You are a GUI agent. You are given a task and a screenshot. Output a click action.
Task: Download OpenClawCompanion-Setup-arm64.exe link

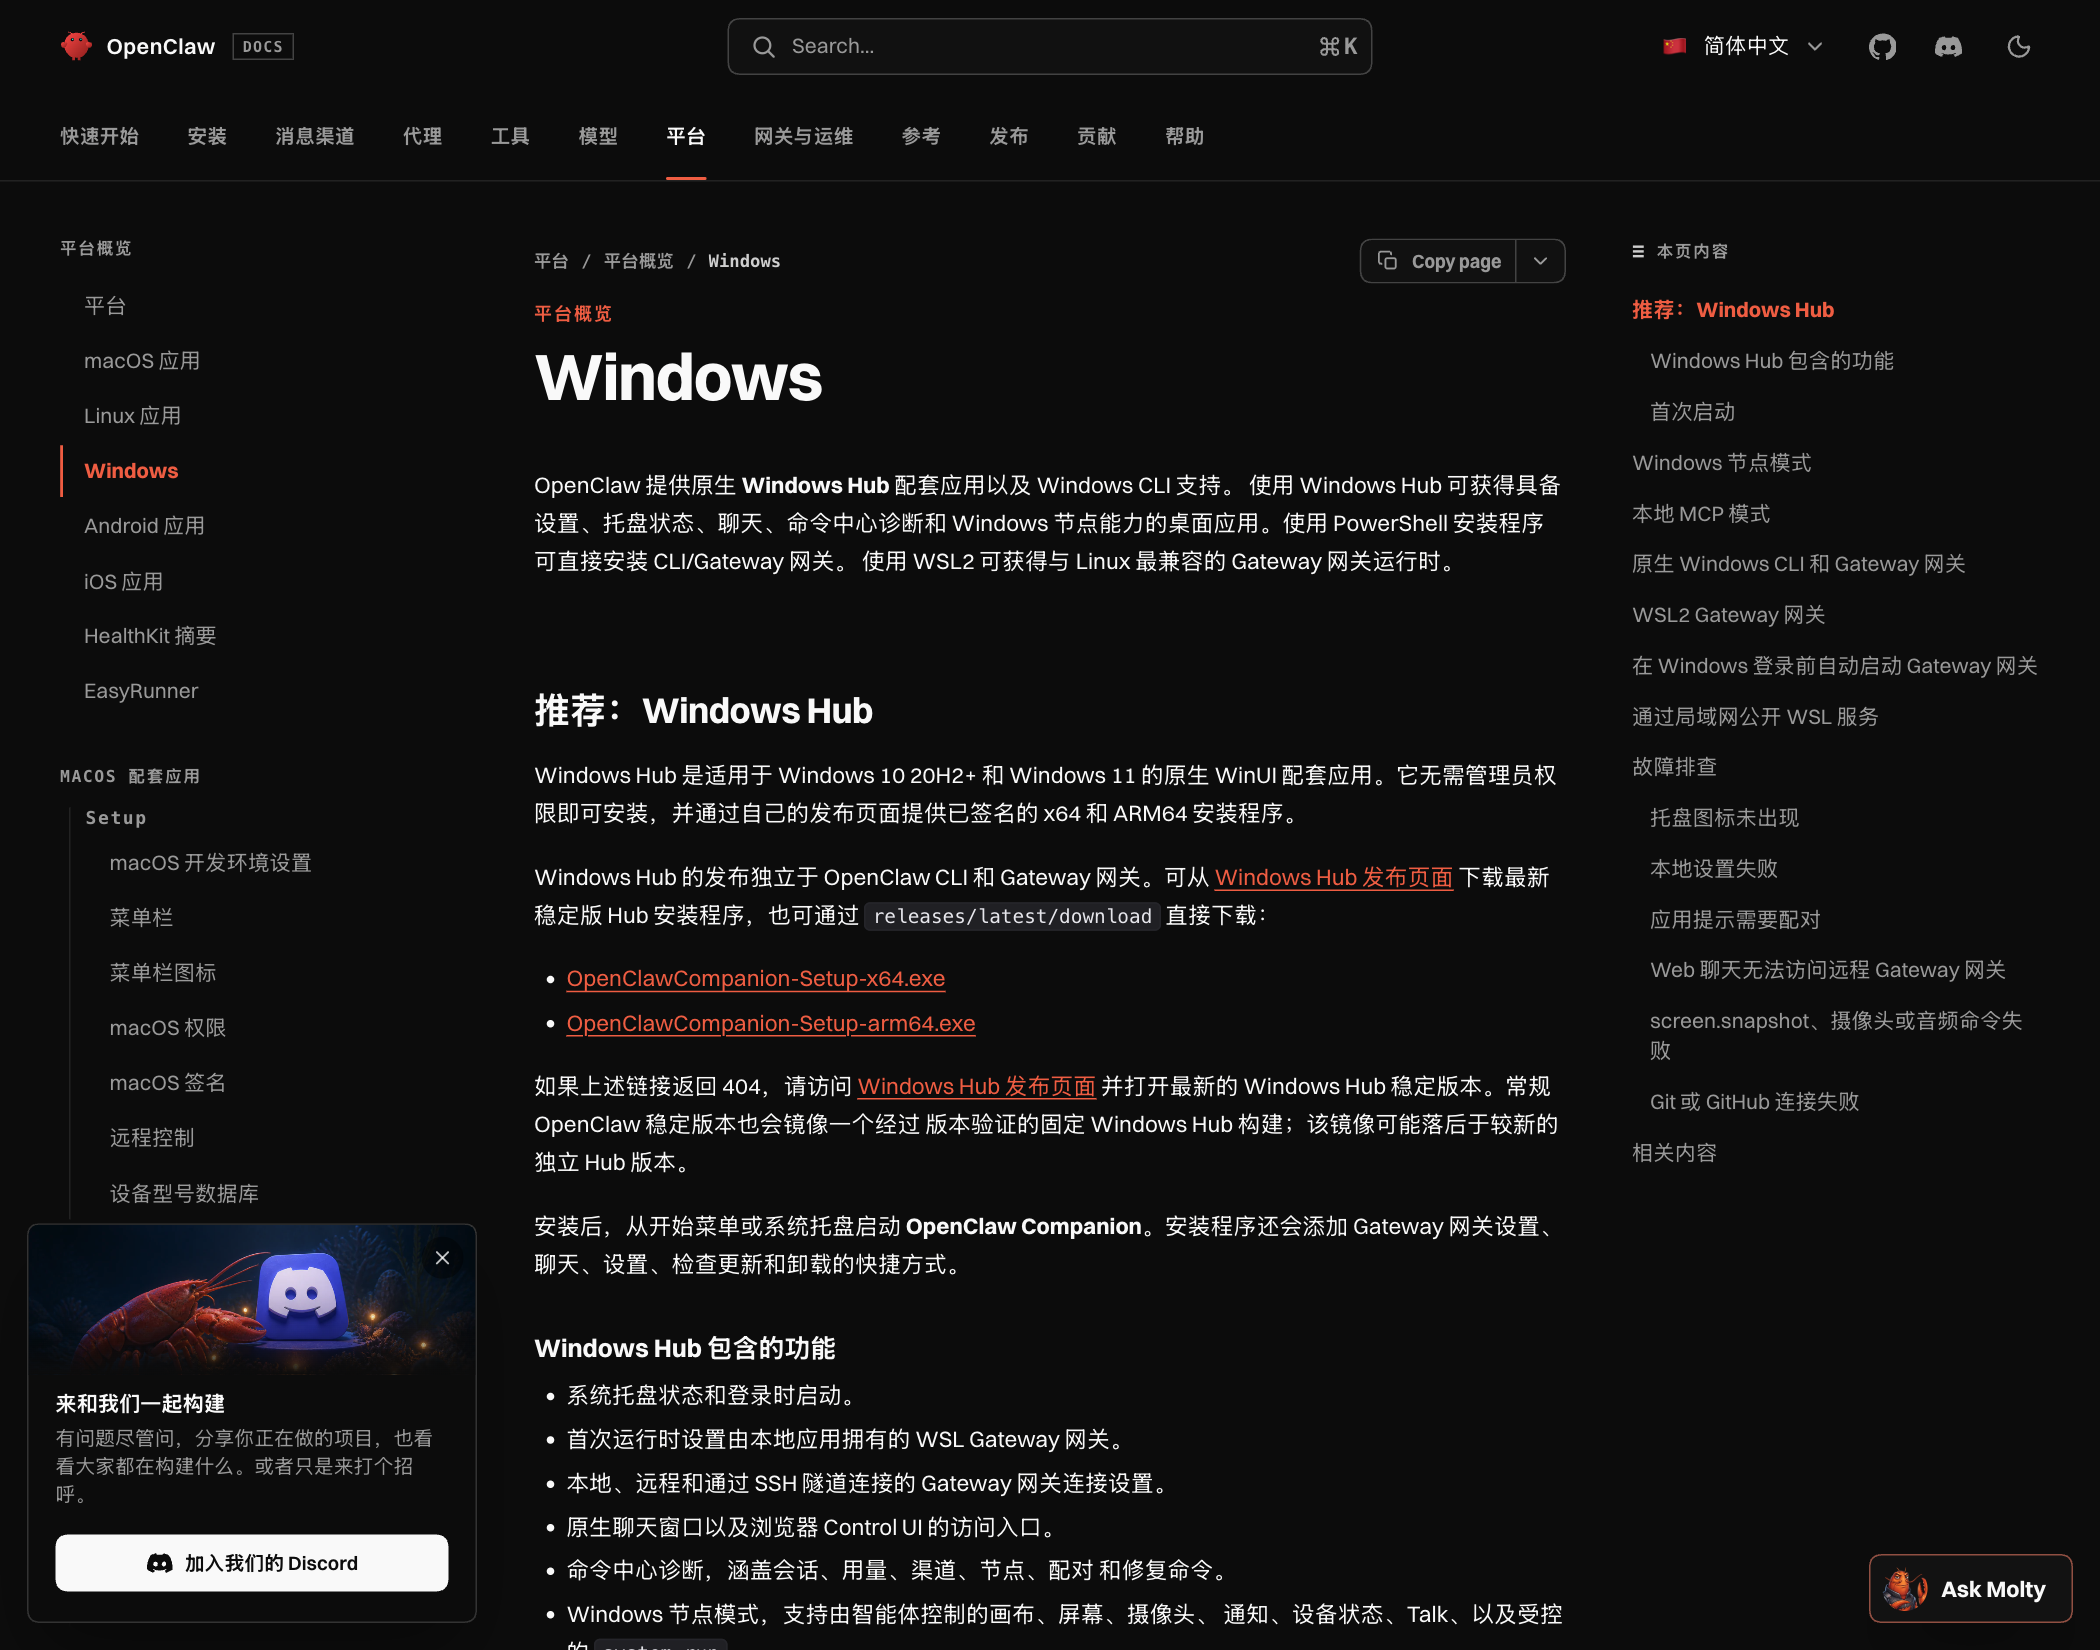(x=771, y=1023)
